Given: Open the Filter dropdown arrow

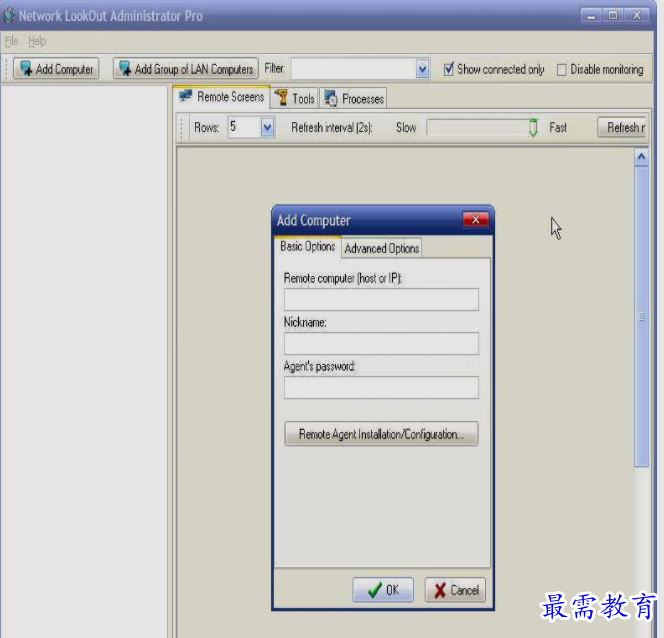Looking at the screenshot, I should click(x=422, y=69).
